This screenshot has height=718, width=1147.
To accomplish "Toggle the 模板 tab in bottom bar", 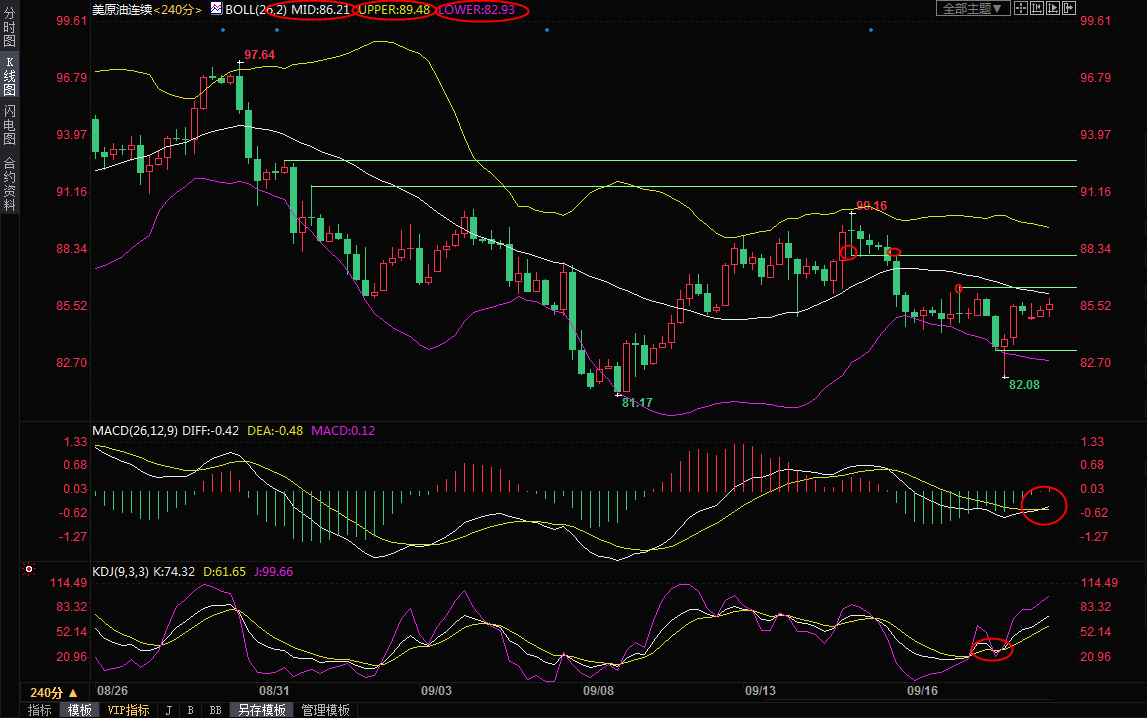I will click(80, 710).
